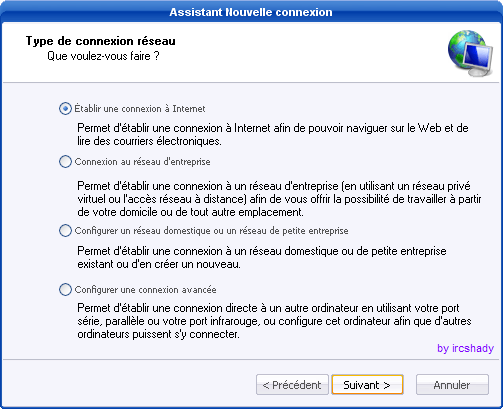Choose the Connexion au réseau d'entreprise radio circle
503x409 pixels.
click(65, 162)
